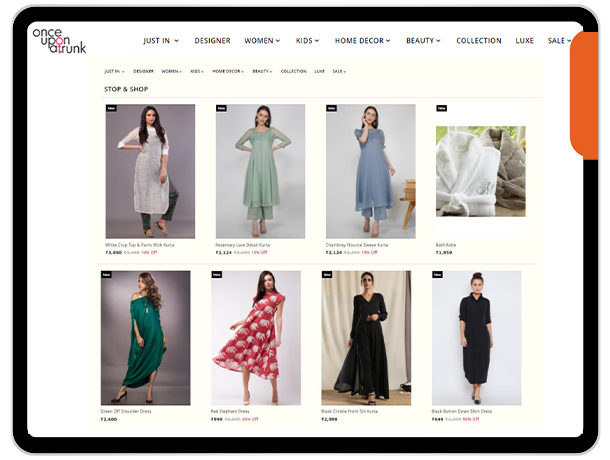Expand HOME DECOR in the top navigation

pyautogui.click(x=363, y=41)
